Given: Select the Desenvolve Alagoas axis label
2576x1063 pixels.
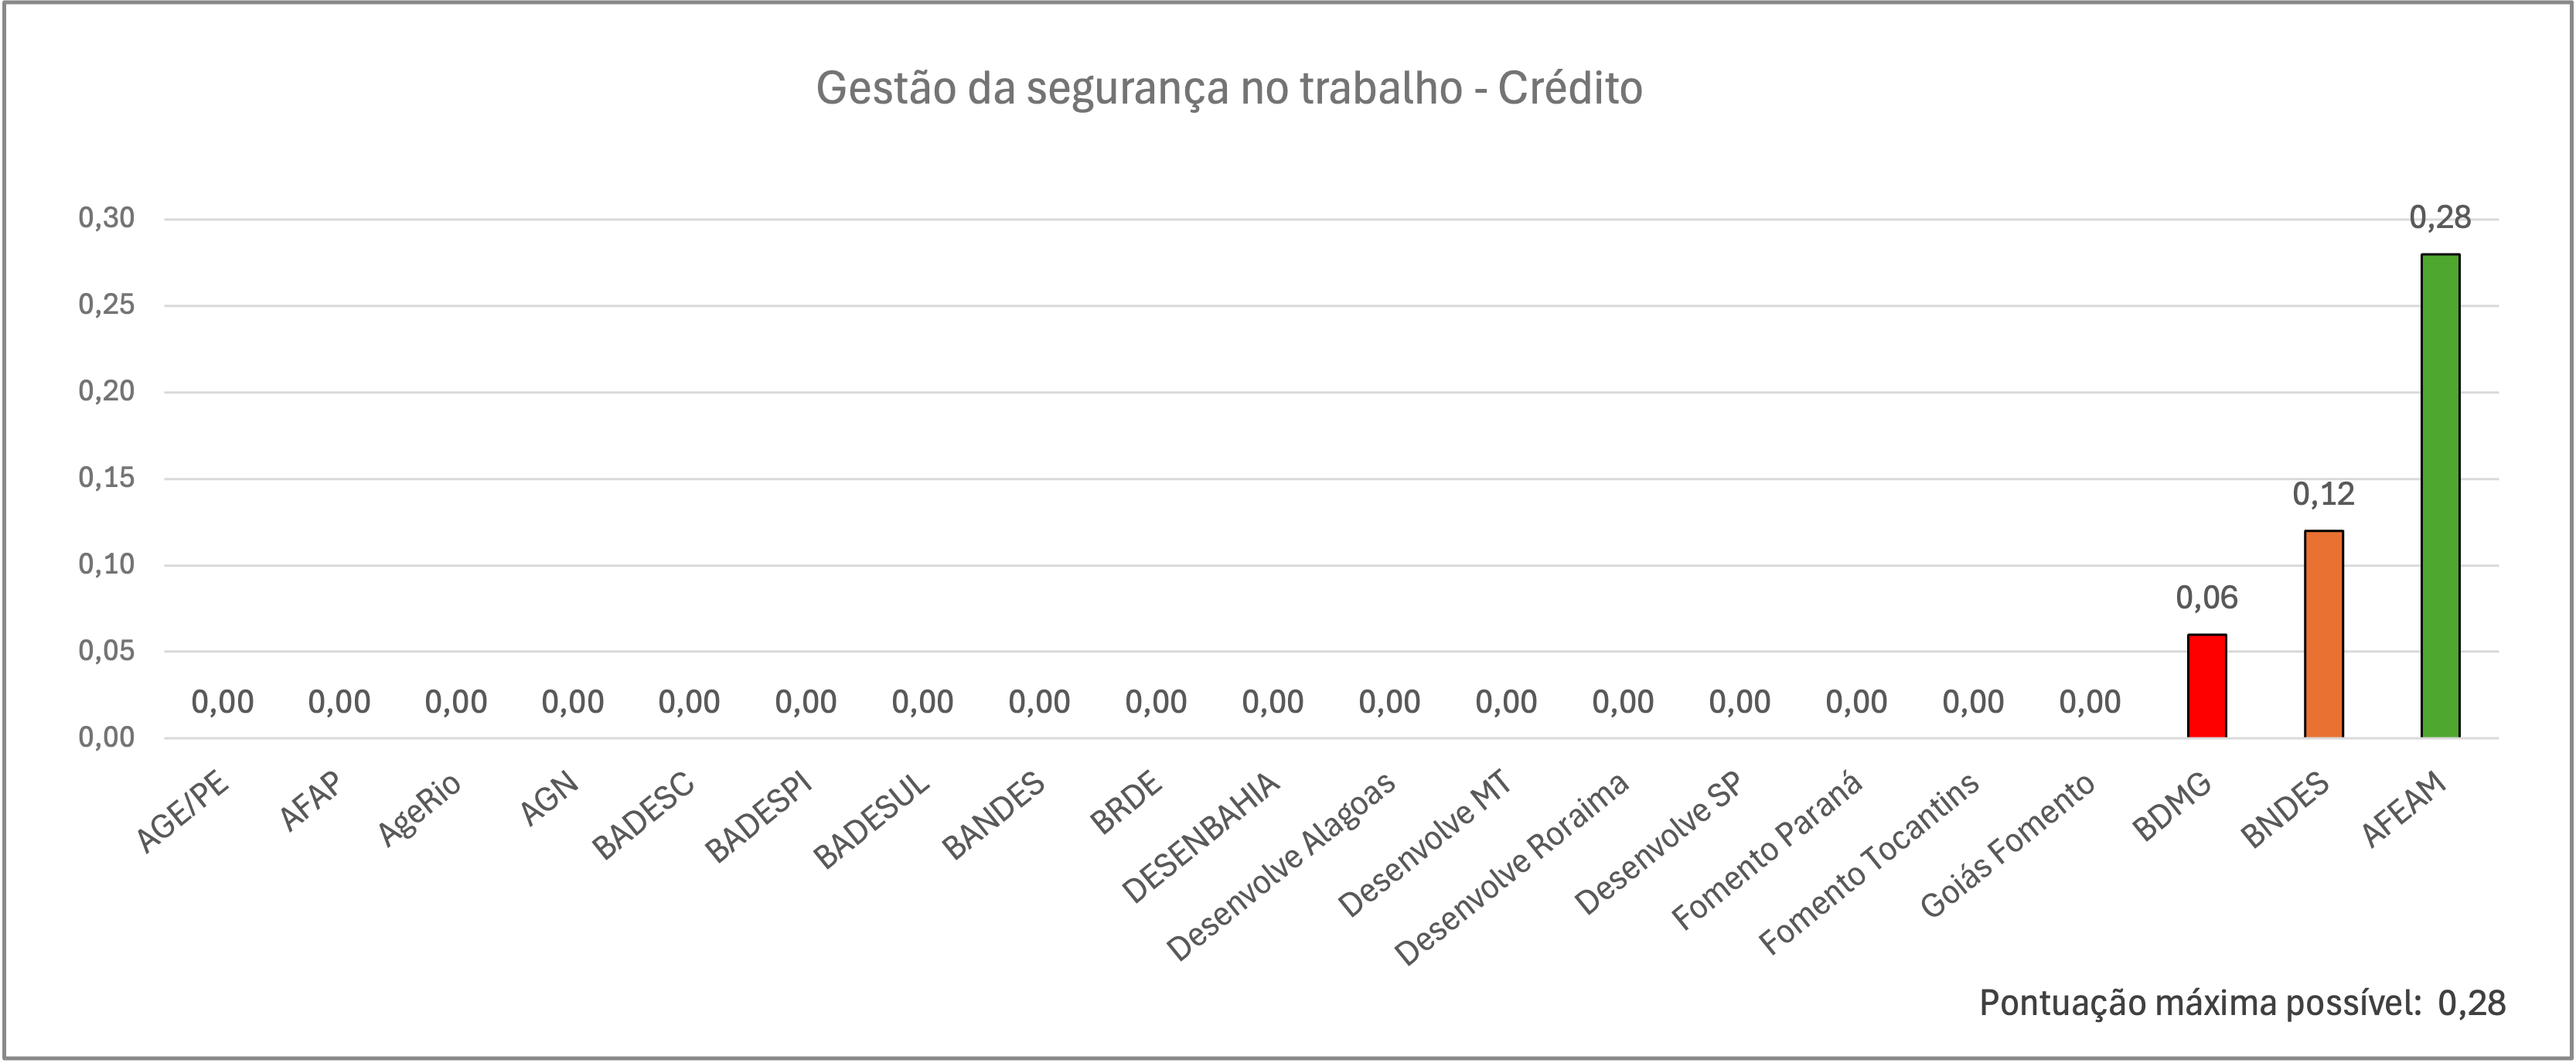Looking at the screenshot, I should coord(1281,867).
